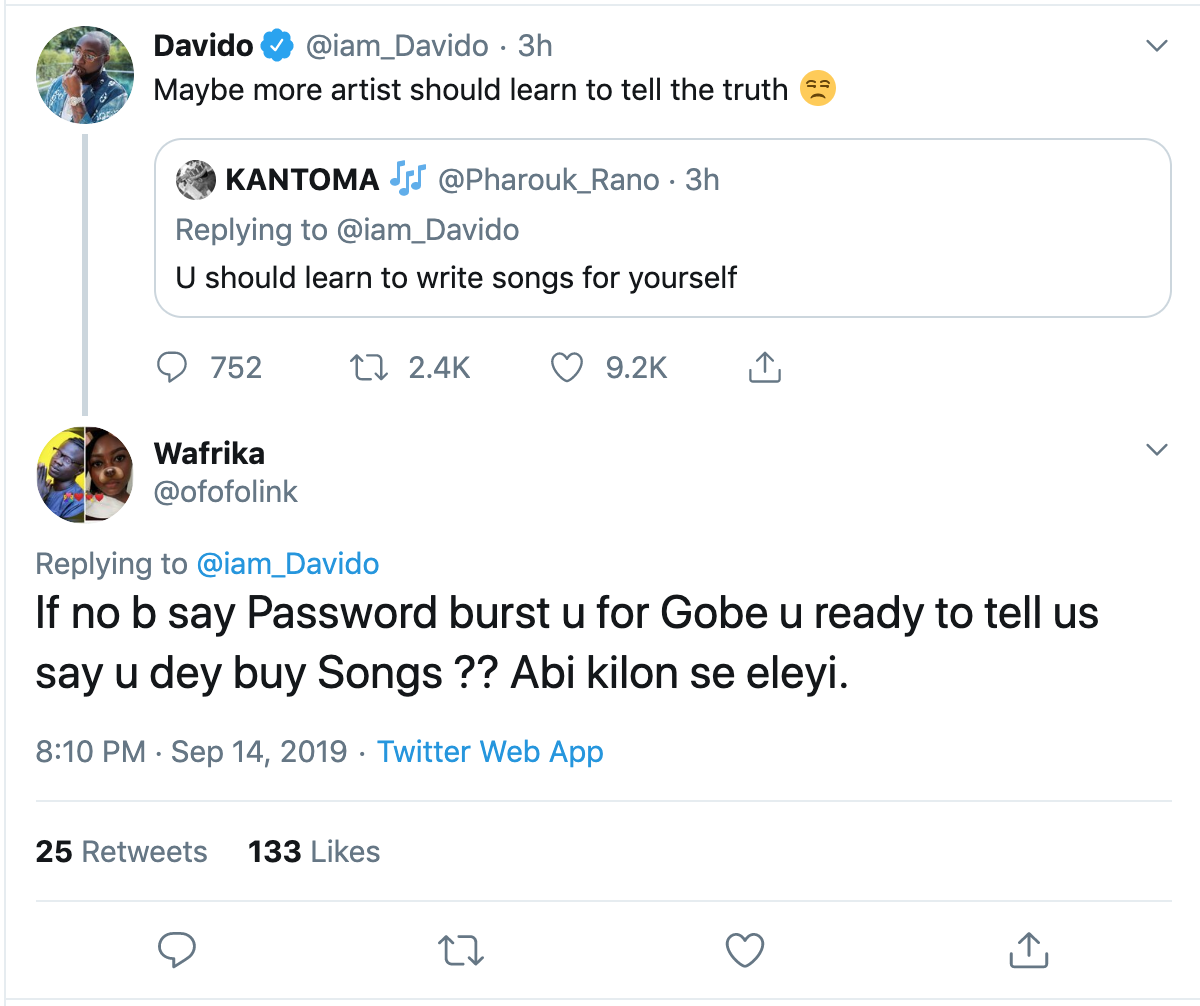Open the 8:10 PM Sep 14, 2019 timestamp
Screen dimensions: 1200x1006
191,752
